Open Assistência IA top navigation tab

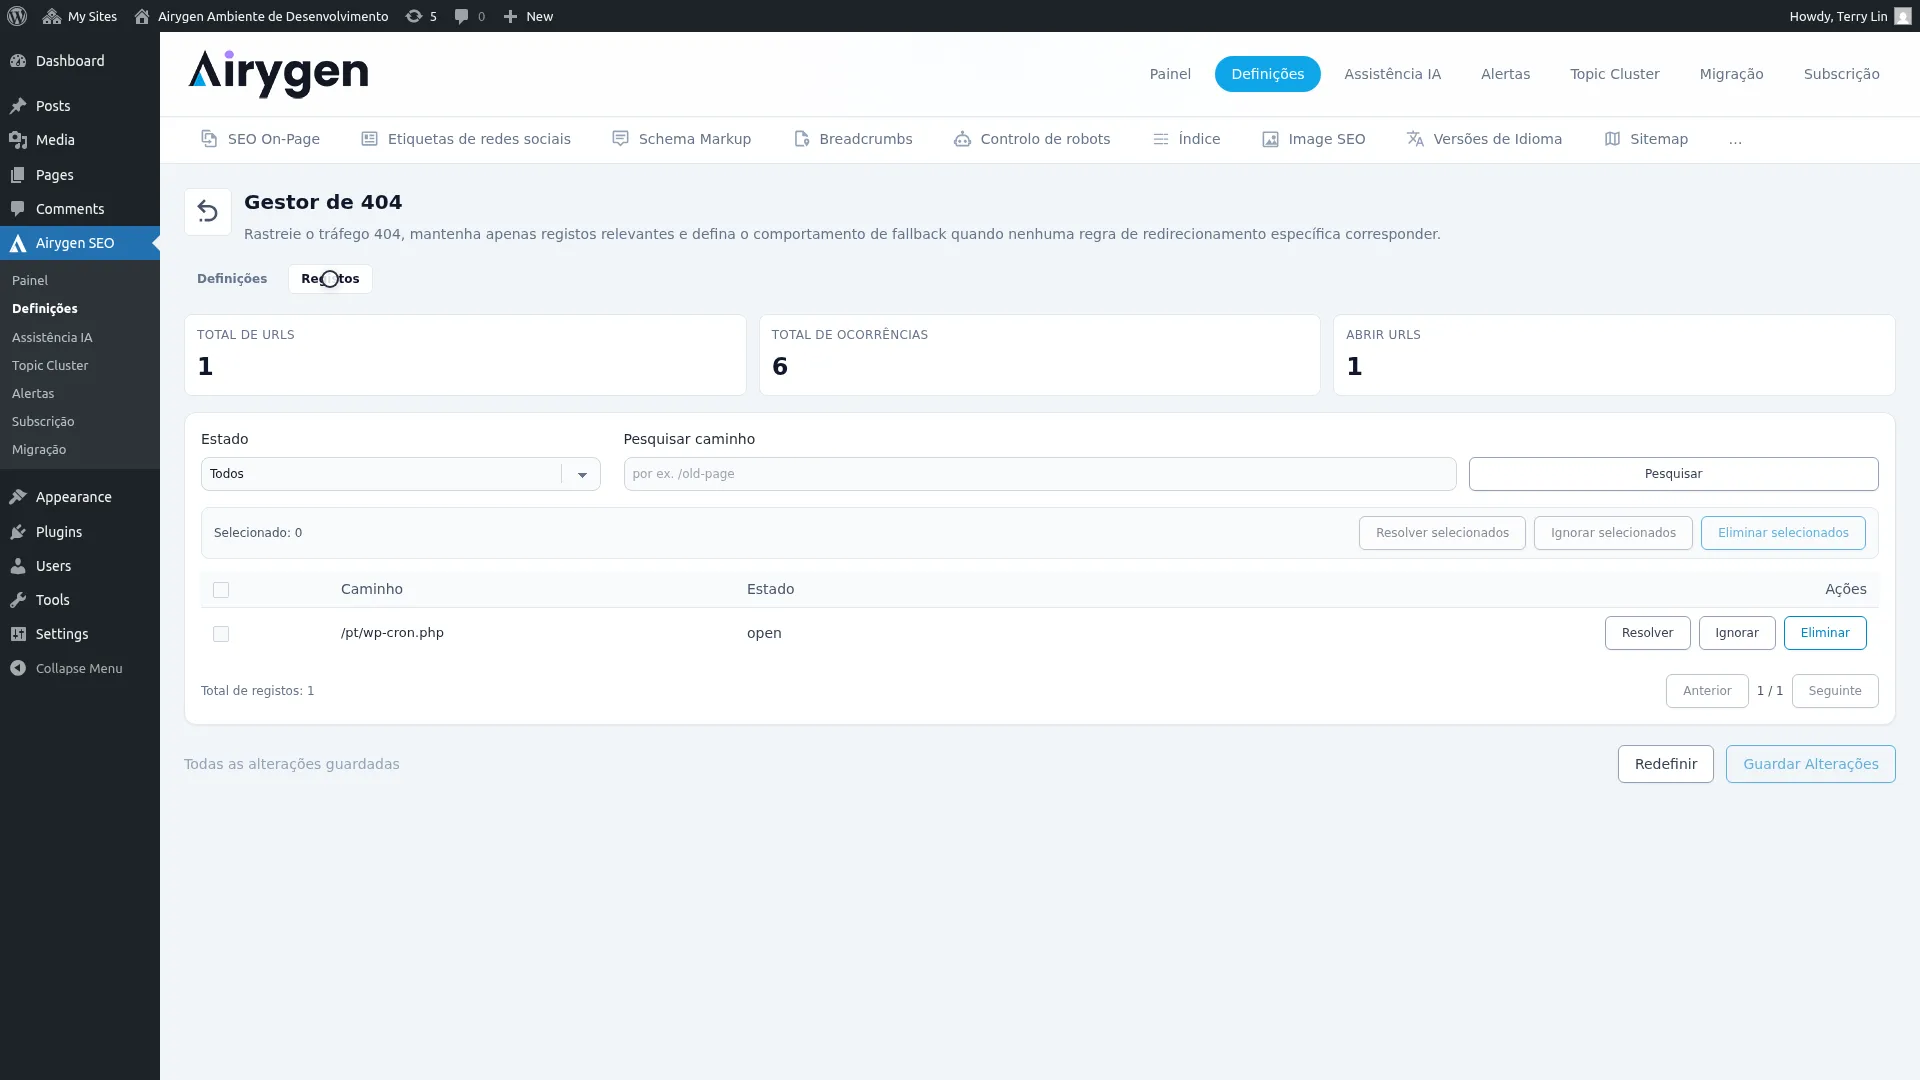1392,74
